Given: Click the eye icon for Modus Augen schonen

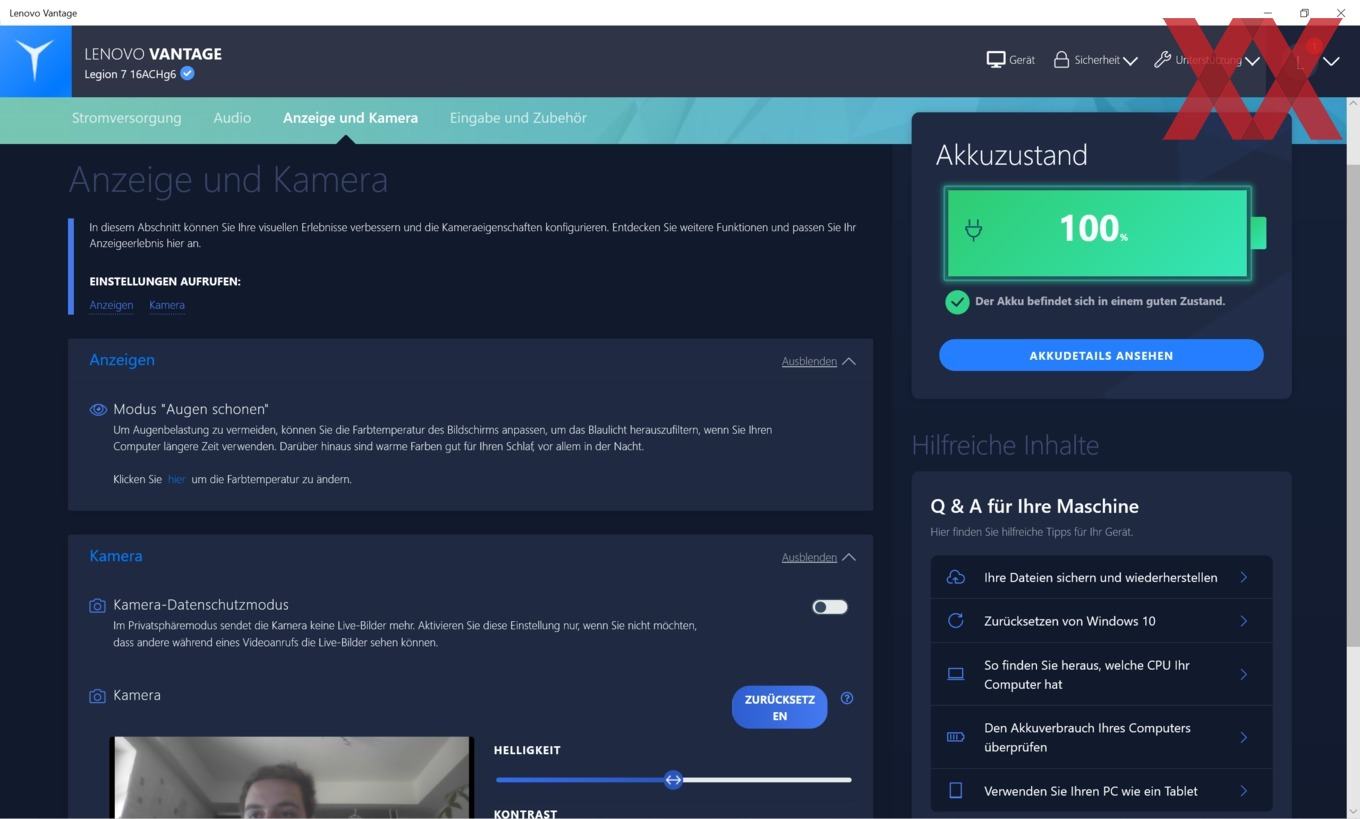Looking at the screenshot, I should coord(98,410).
